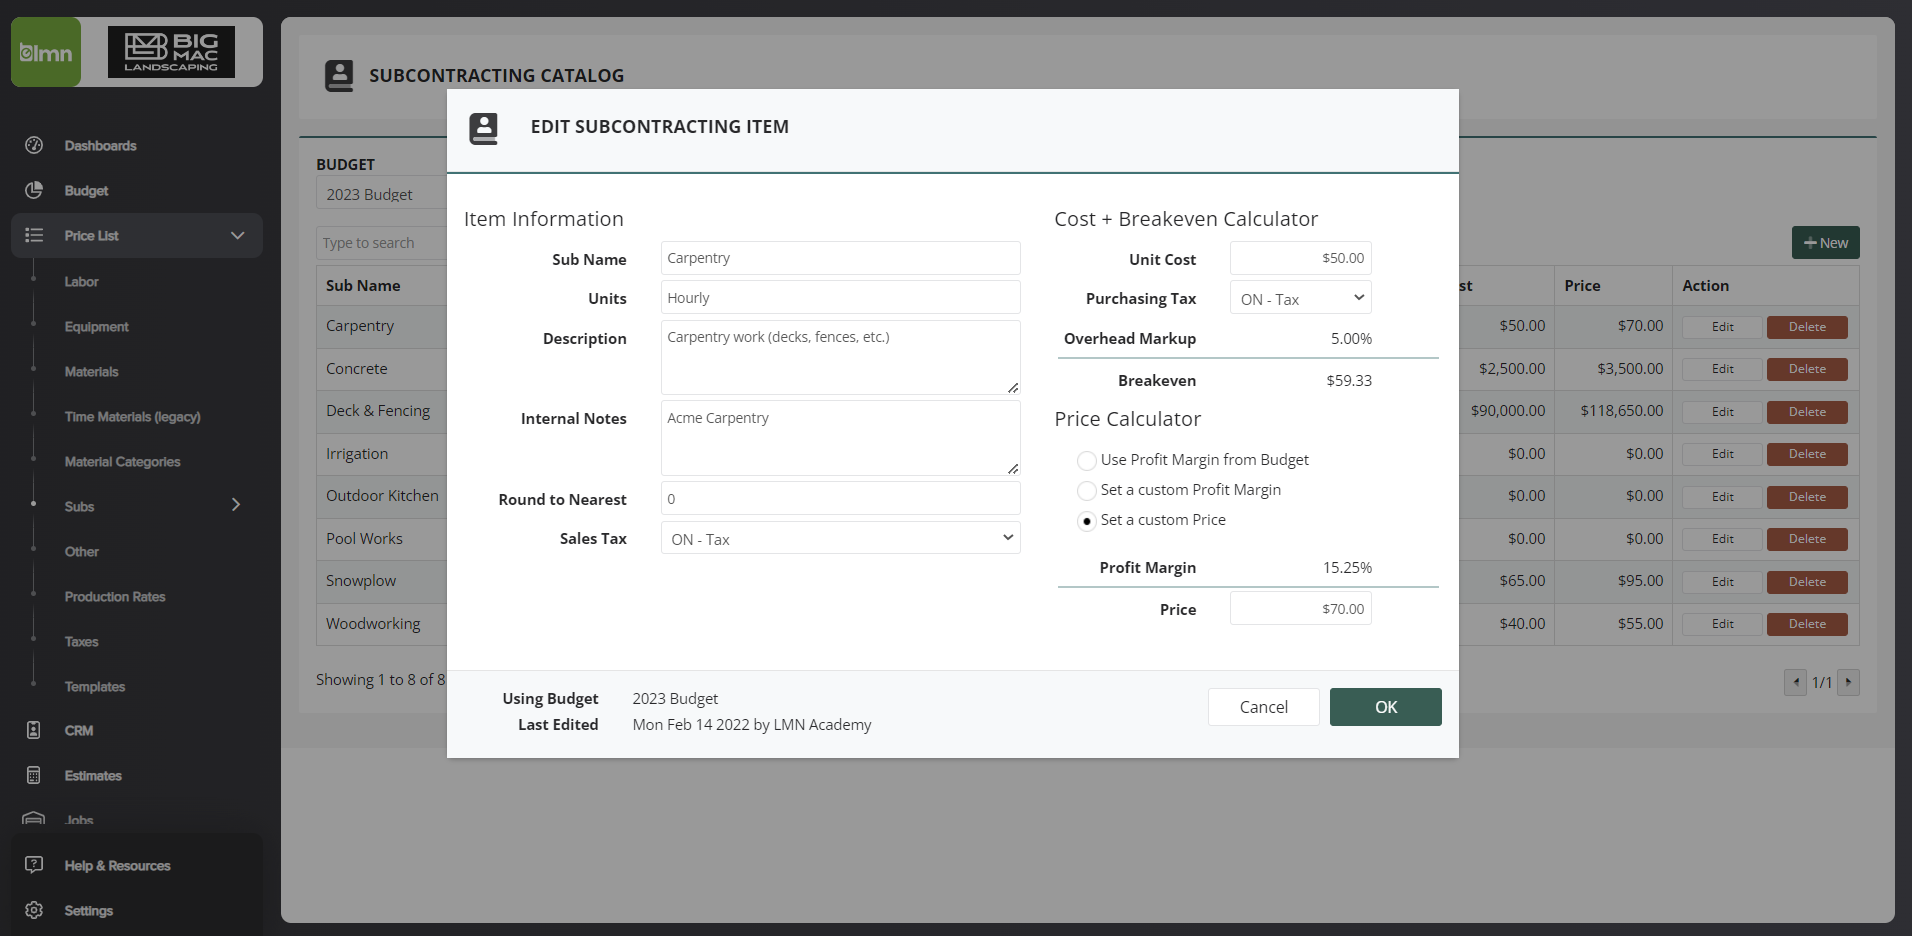This screenshot has height=936, width=1912.
Task: Select Set a custom Profit Margin
Action: click(1086, 490)
